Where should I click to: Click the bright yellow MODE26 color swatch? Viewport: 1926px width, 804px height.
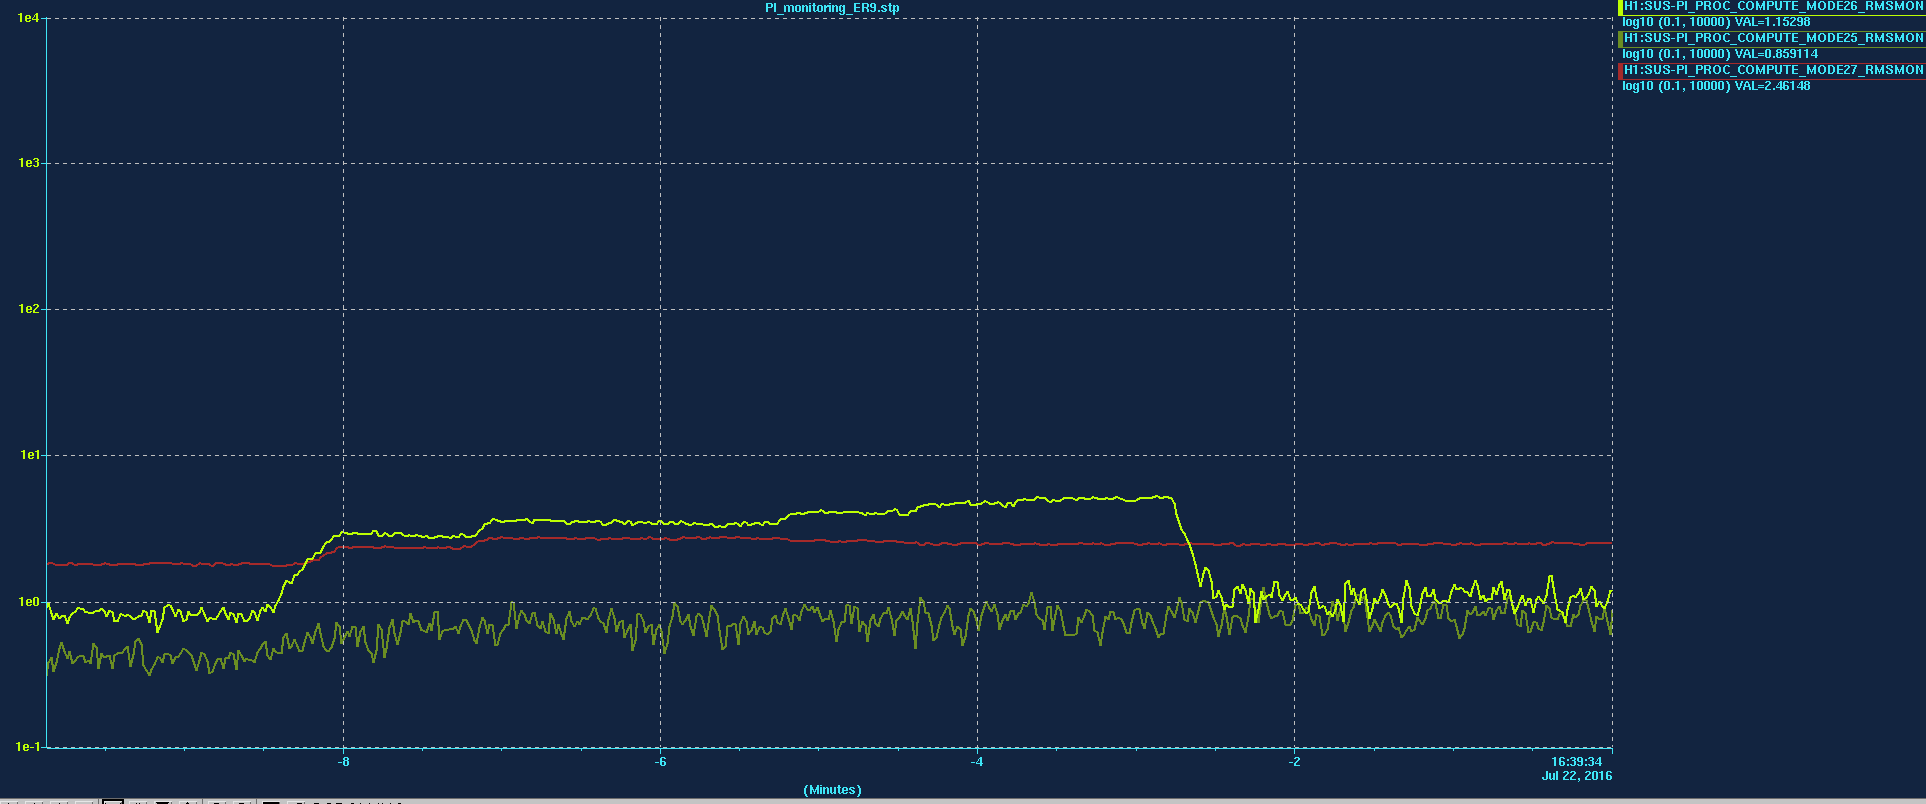pos(1620,7)
